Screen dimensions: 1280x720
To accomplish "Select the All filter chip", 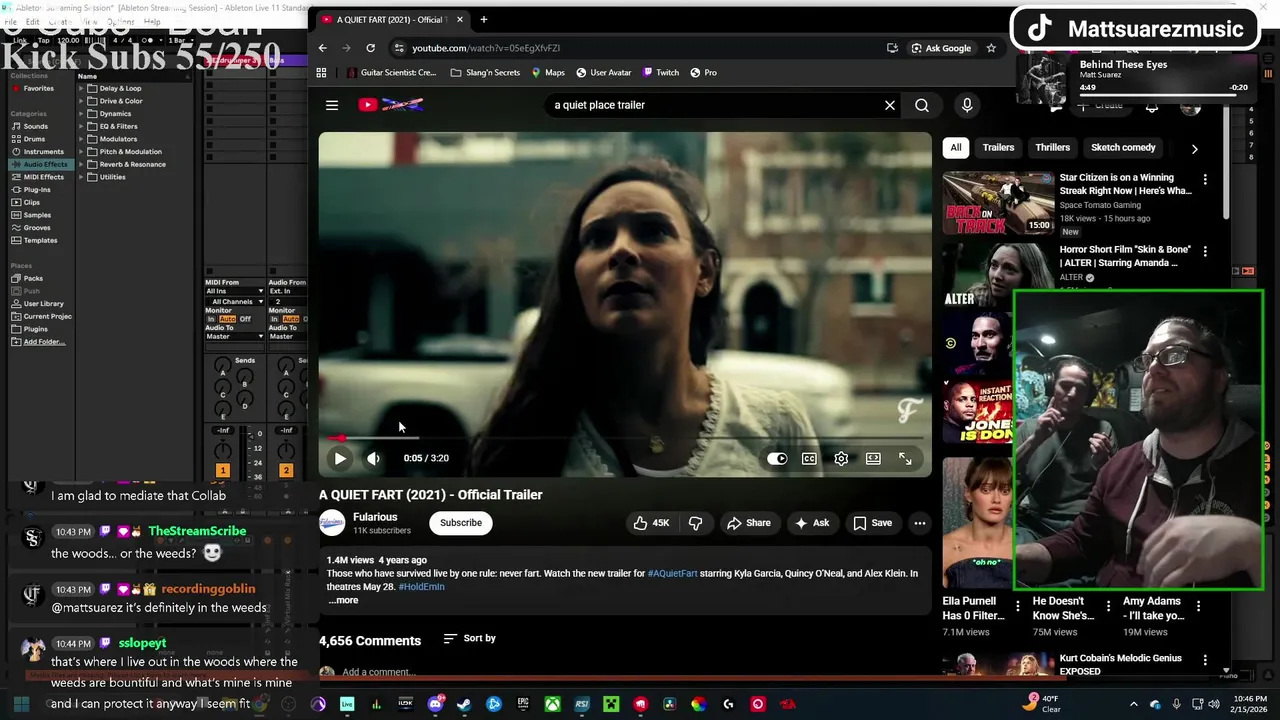I will 956,148.
